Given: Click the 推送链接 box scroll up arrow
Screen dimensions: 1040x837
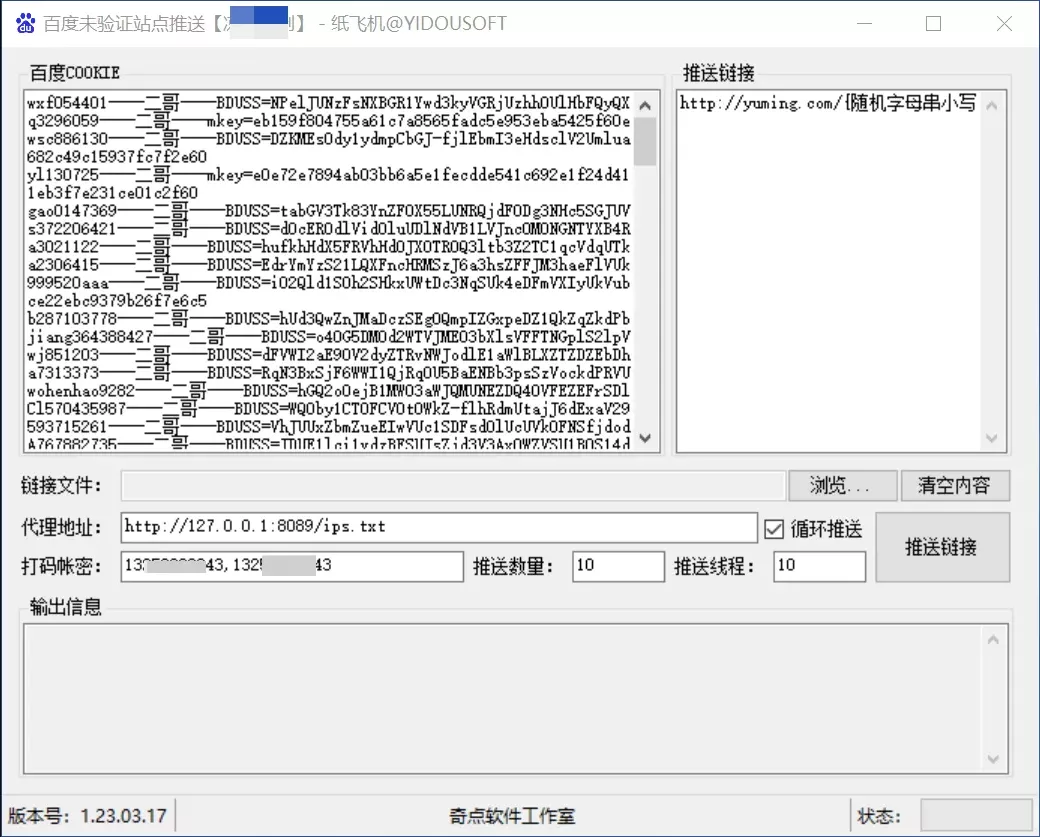Looking at the screenshot, I should pos(992,105).
